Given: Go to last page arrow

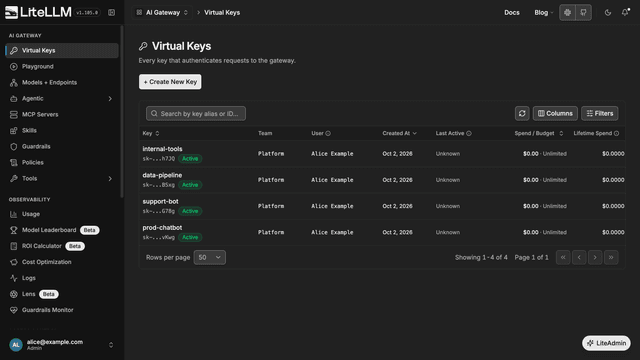Looking at the screenshot, I should 611,258.
